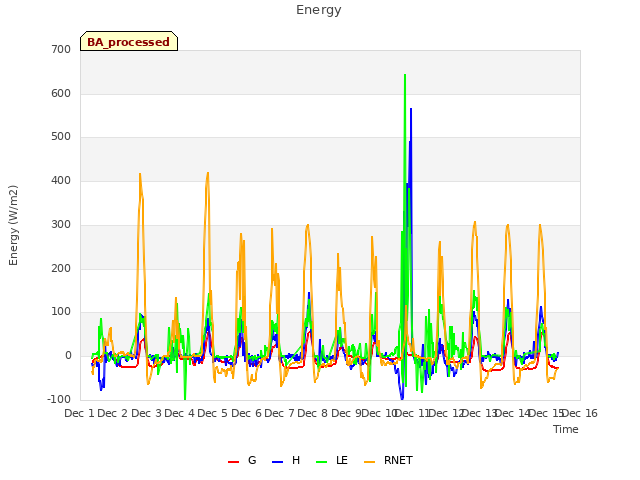The image size is (640, 480).
Task: Click the Energy chart title
Action: tap(319, 10)
